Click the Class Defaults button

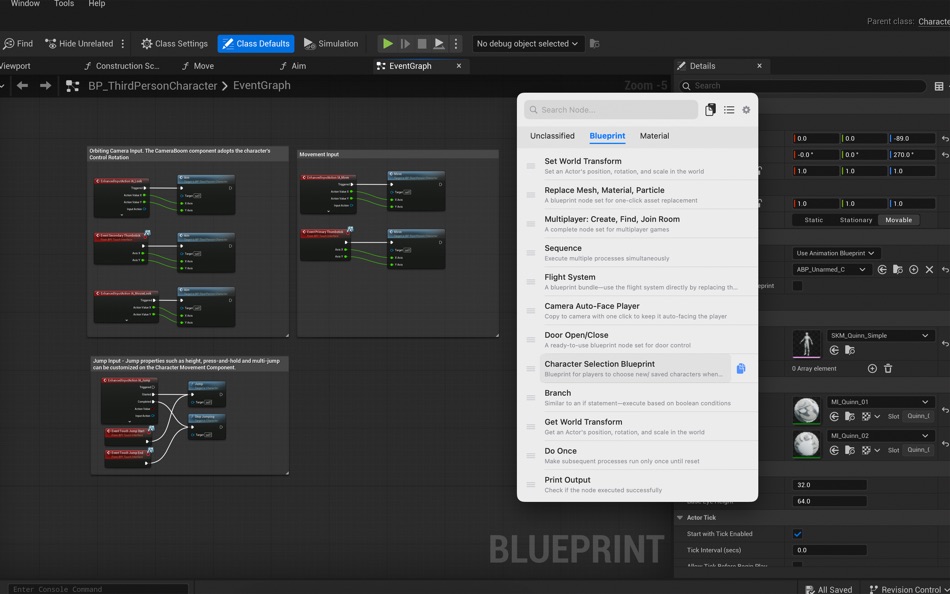point(256,44)
